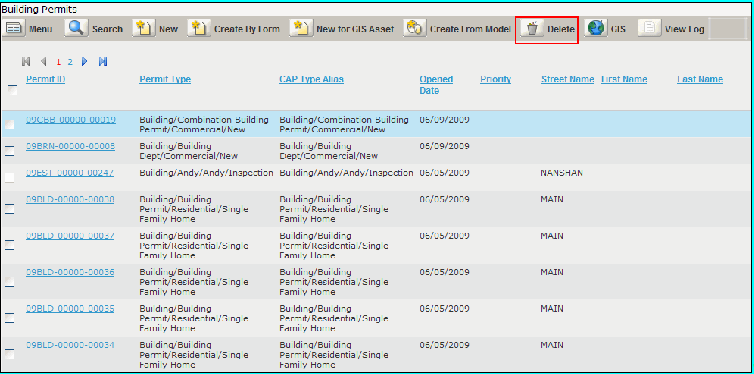The image size is (754, 374).
Task: Click the Search magnifier icon
Action: click(75, 28)
